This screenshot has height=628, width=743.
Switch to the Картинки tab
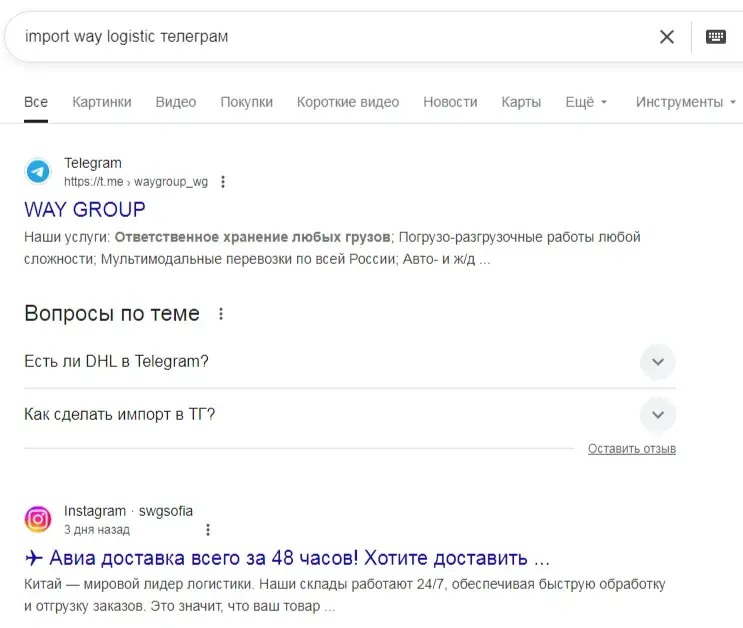coord(102,102)
